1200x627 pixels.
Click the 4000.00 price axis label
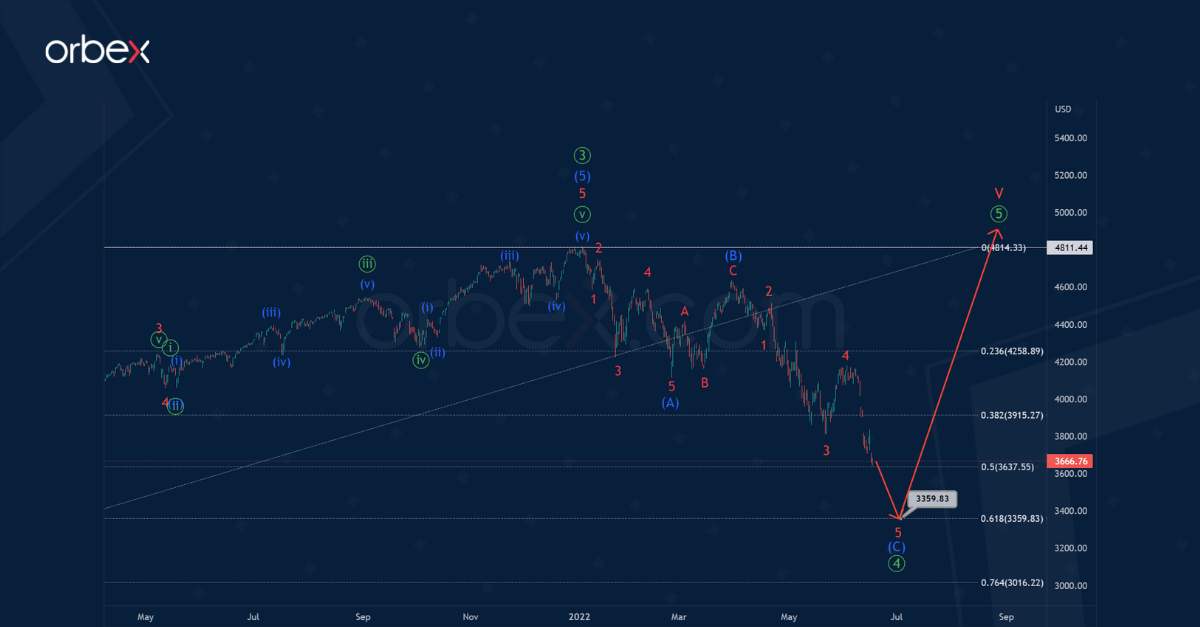(x=1072, y=400)
